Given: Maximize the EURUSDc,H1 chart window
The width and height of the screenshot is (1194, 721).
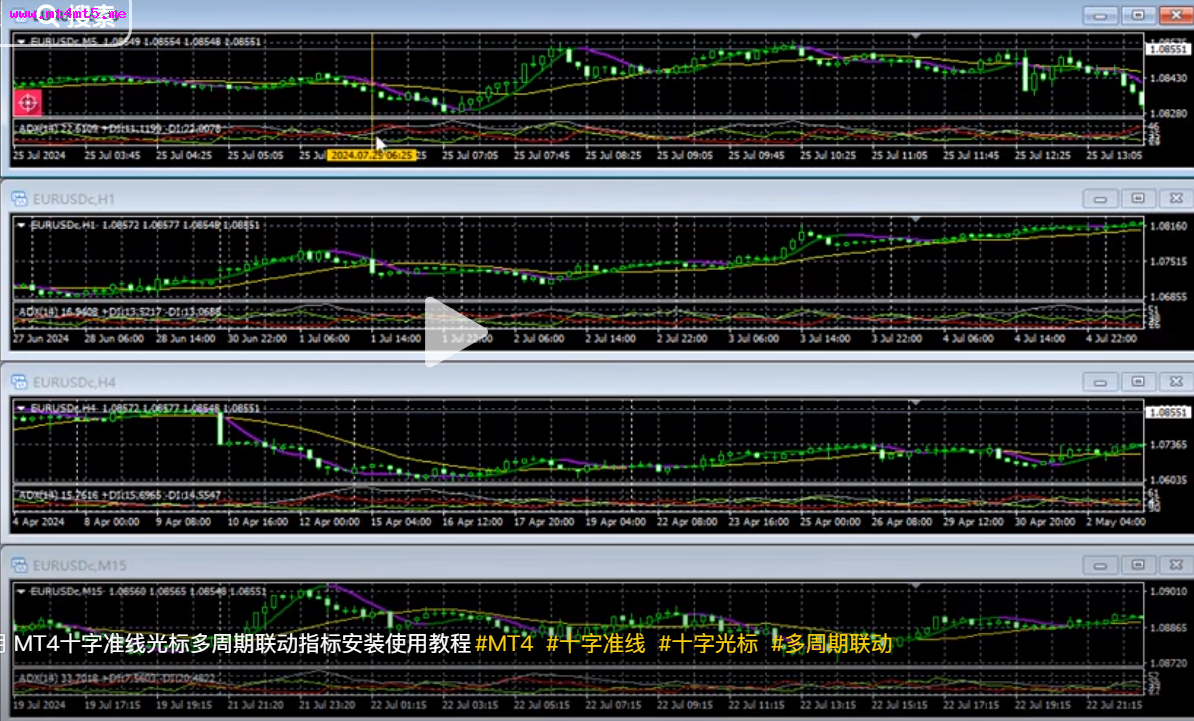Looking at the screenshot, I should (x=1138, y=199).
